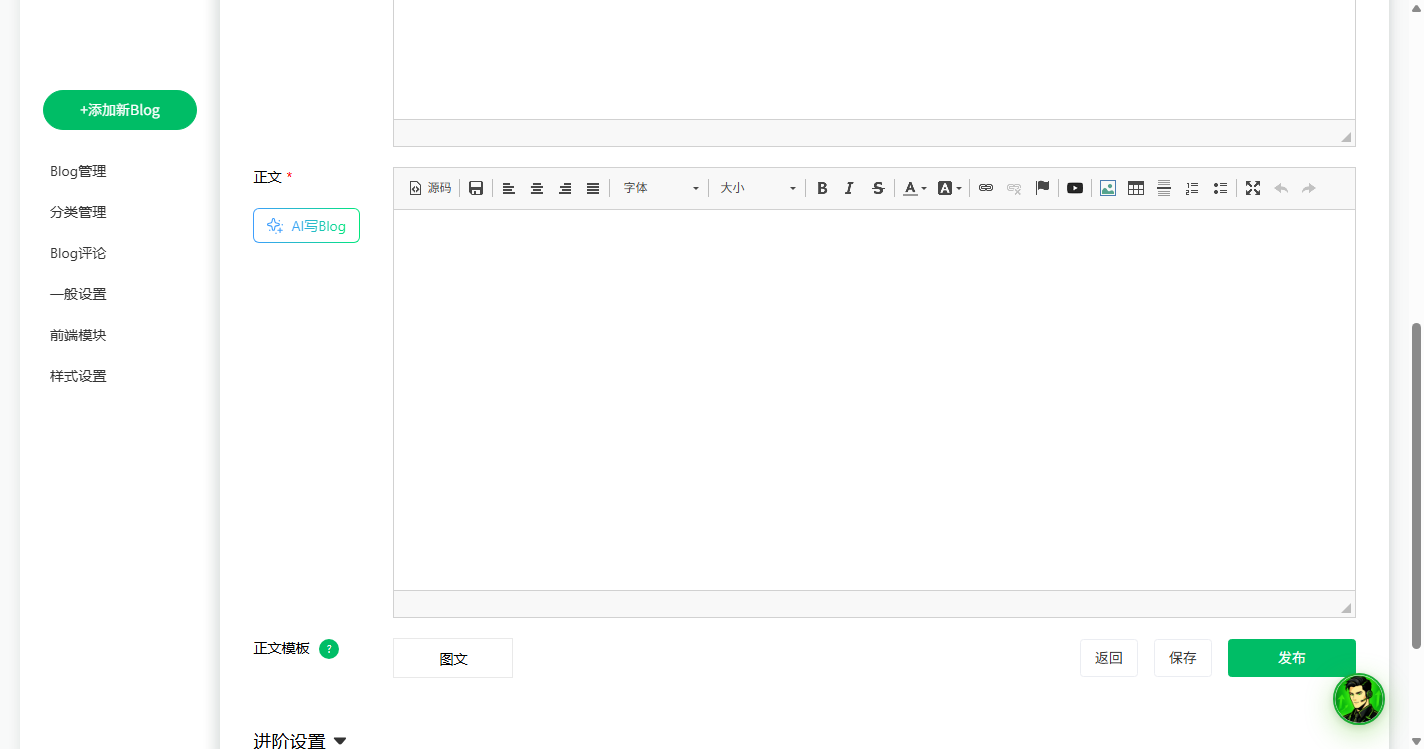Open the 大小 font size dropdown
This screenshot has height=749, width=1424.
tap(757, 188)
